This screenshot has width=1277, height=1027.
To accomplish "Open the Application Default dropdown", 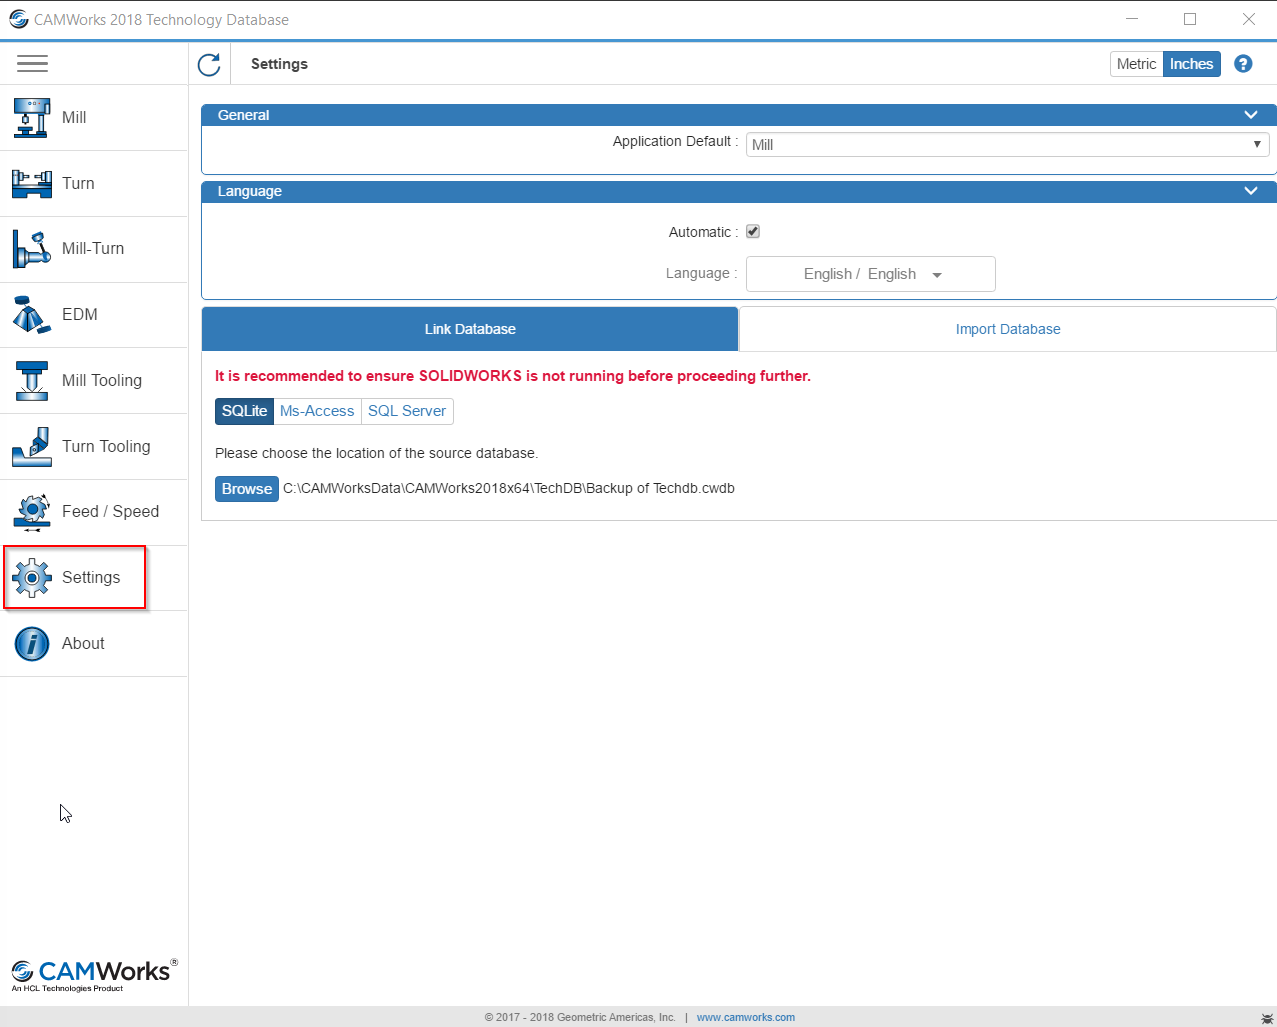I will pos(1007,144).
